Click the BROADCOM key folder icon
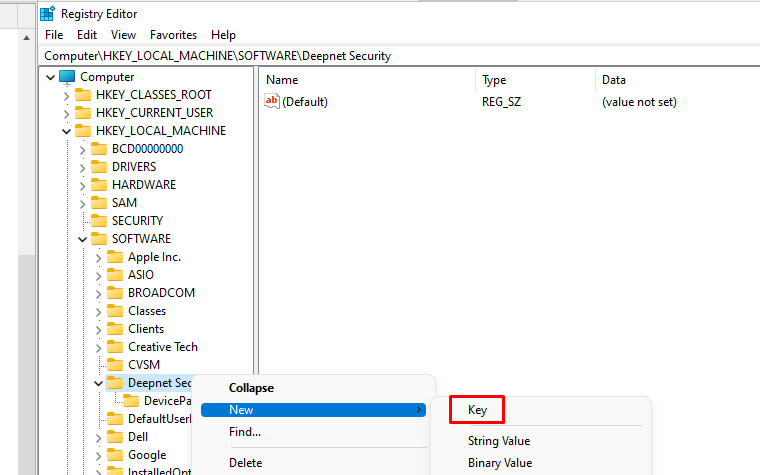 pyautogui.click(x=115, y=293)
